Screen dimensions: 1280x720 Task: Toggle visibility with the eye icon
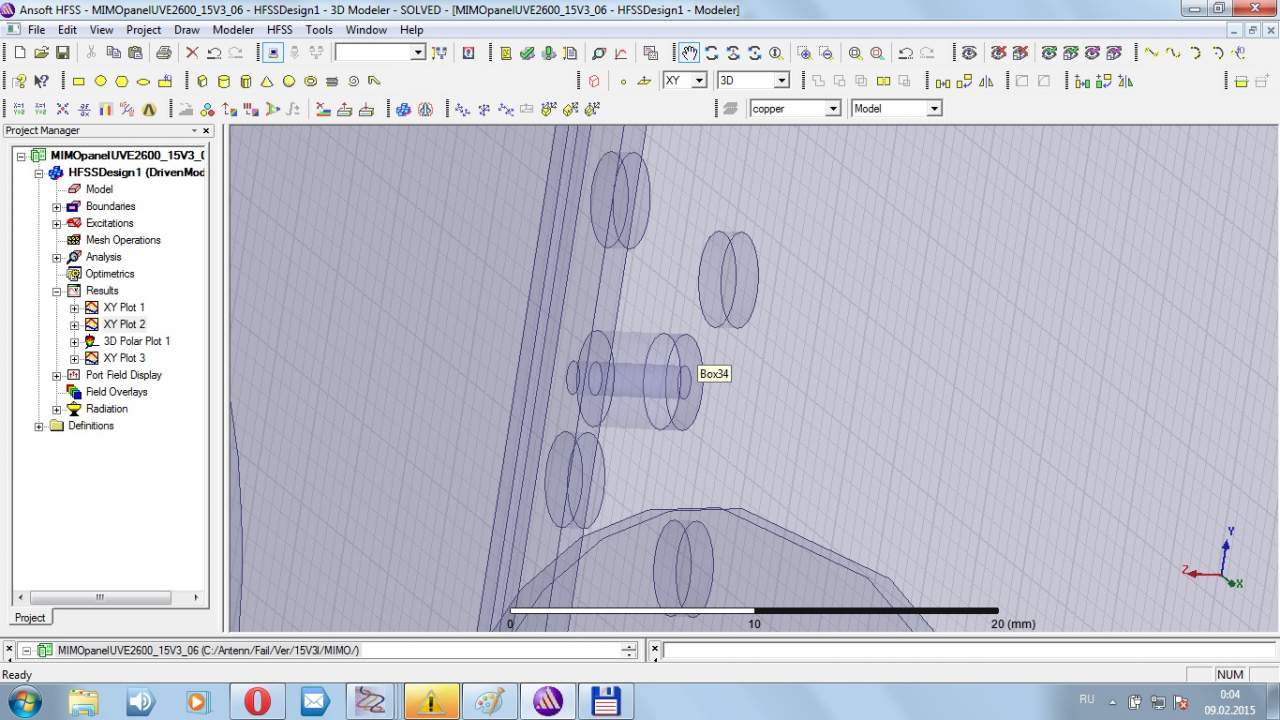(968, 53)
